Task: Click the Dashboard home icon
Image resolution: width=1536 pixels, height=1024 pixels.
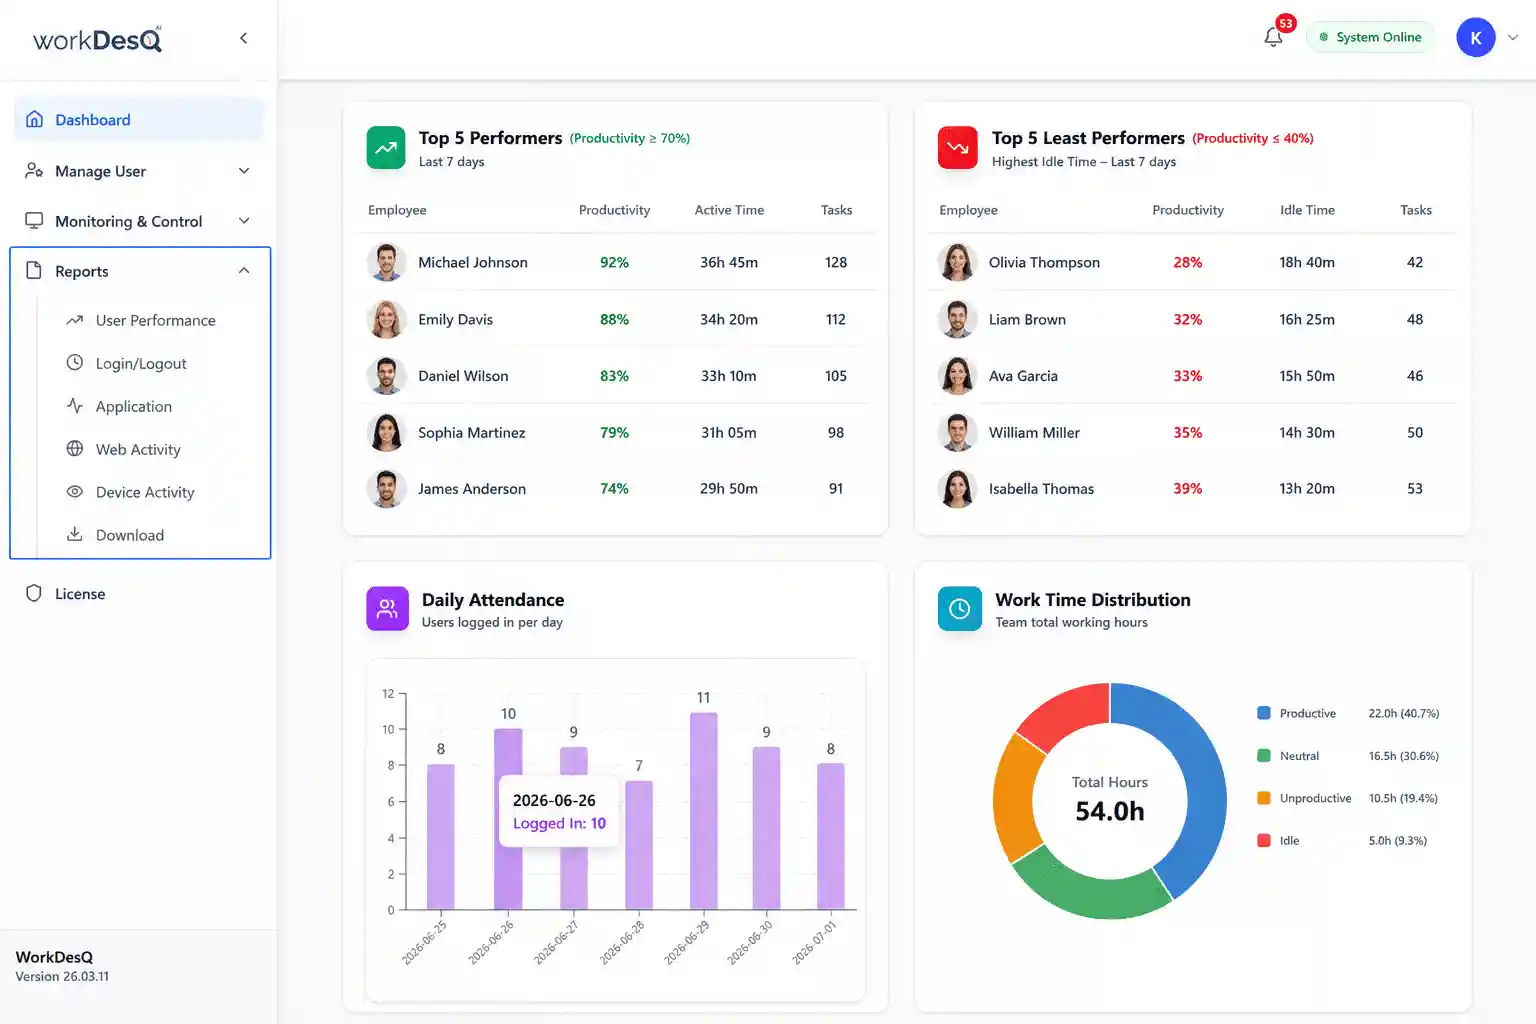Action: click(34, 119)
